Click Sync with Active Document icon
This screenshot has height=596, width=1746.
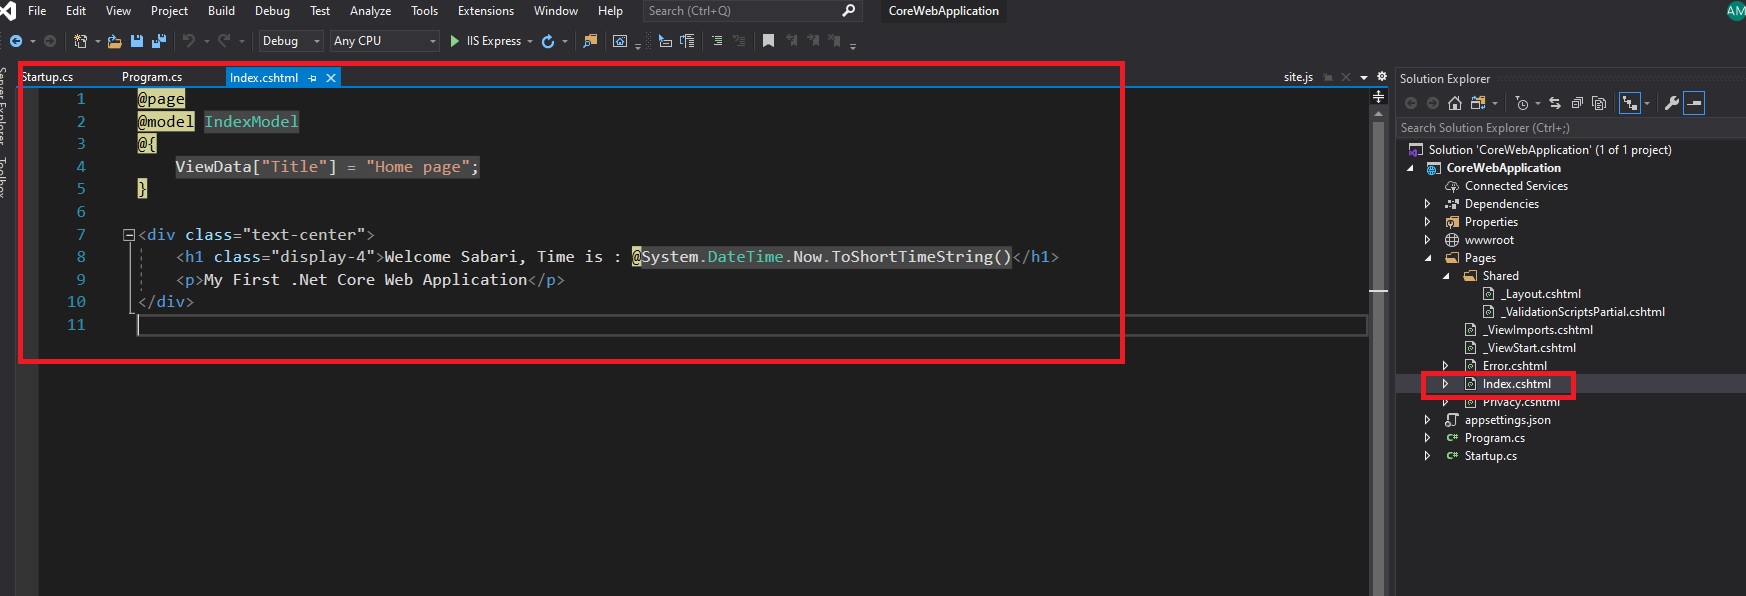[1554, 103]
